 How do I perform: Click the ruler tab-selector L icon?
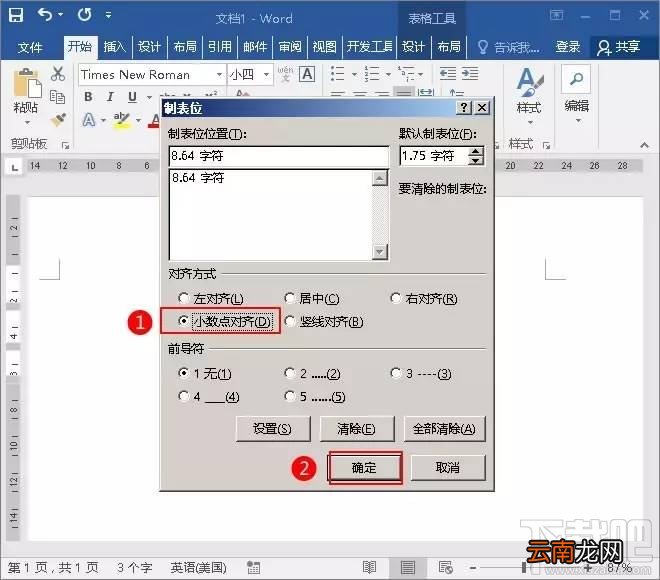tap(15, 167)
